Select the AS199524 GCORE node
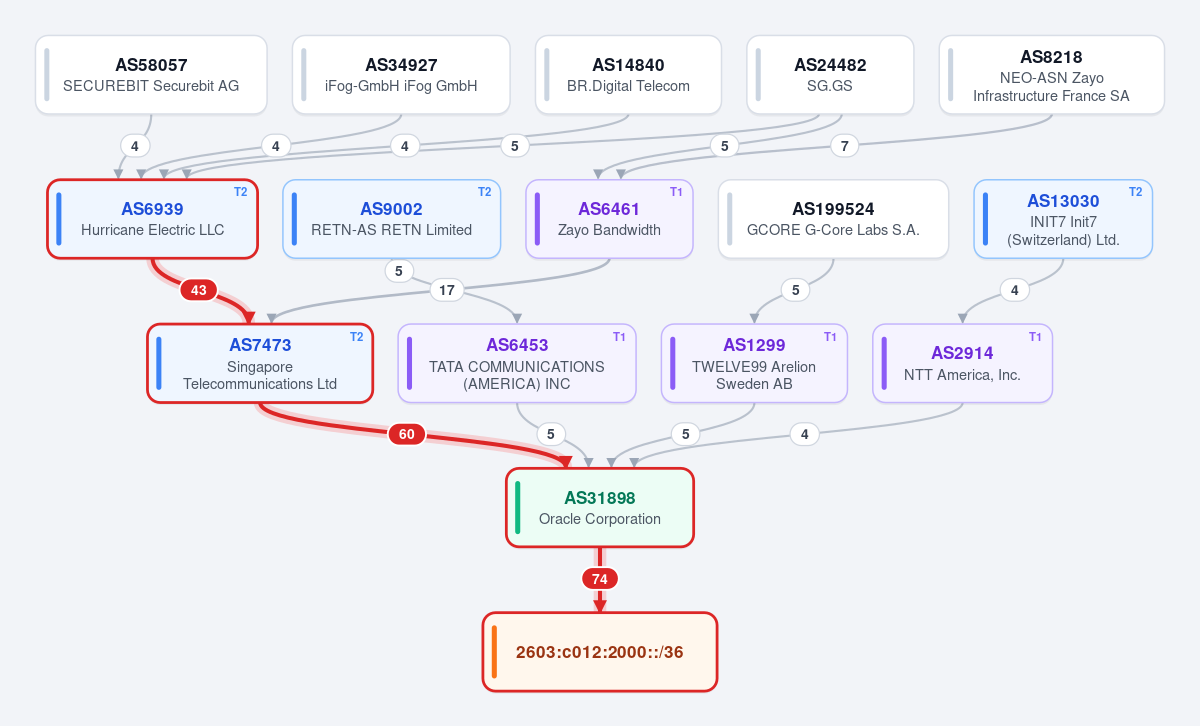The height and width of the screenshot is (726, 1200). click(833, 219)
